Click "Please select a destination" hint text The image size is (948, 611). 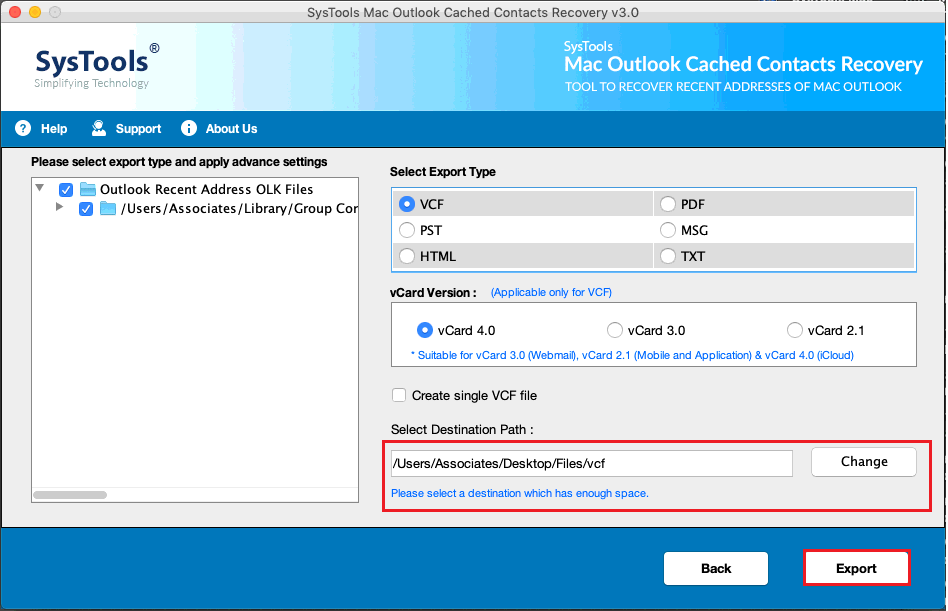pyautogui.click(x=520, y=493)
